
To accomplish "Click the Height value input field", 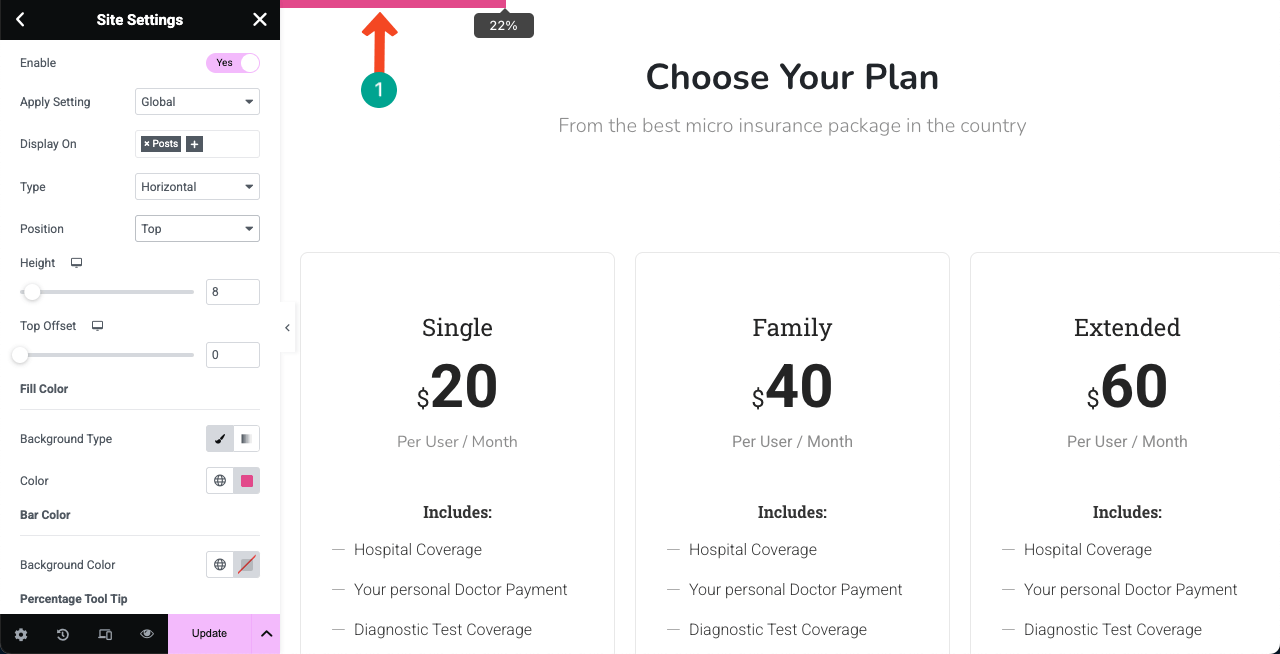I will tap(233, 292).
